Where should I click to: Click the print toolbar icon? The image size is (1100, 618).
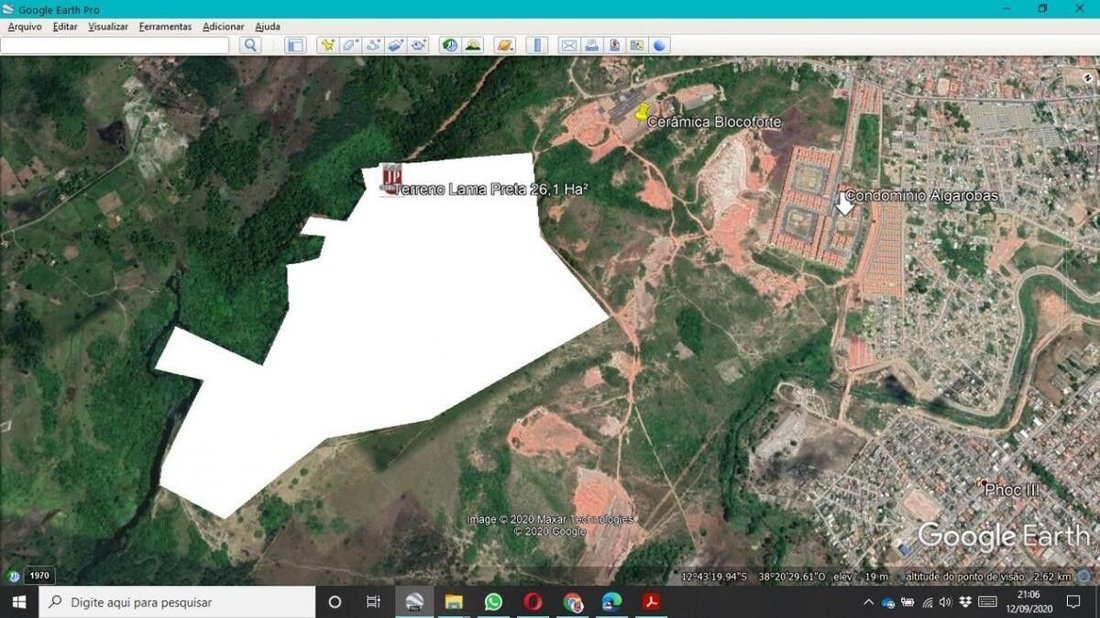(591, 46)
